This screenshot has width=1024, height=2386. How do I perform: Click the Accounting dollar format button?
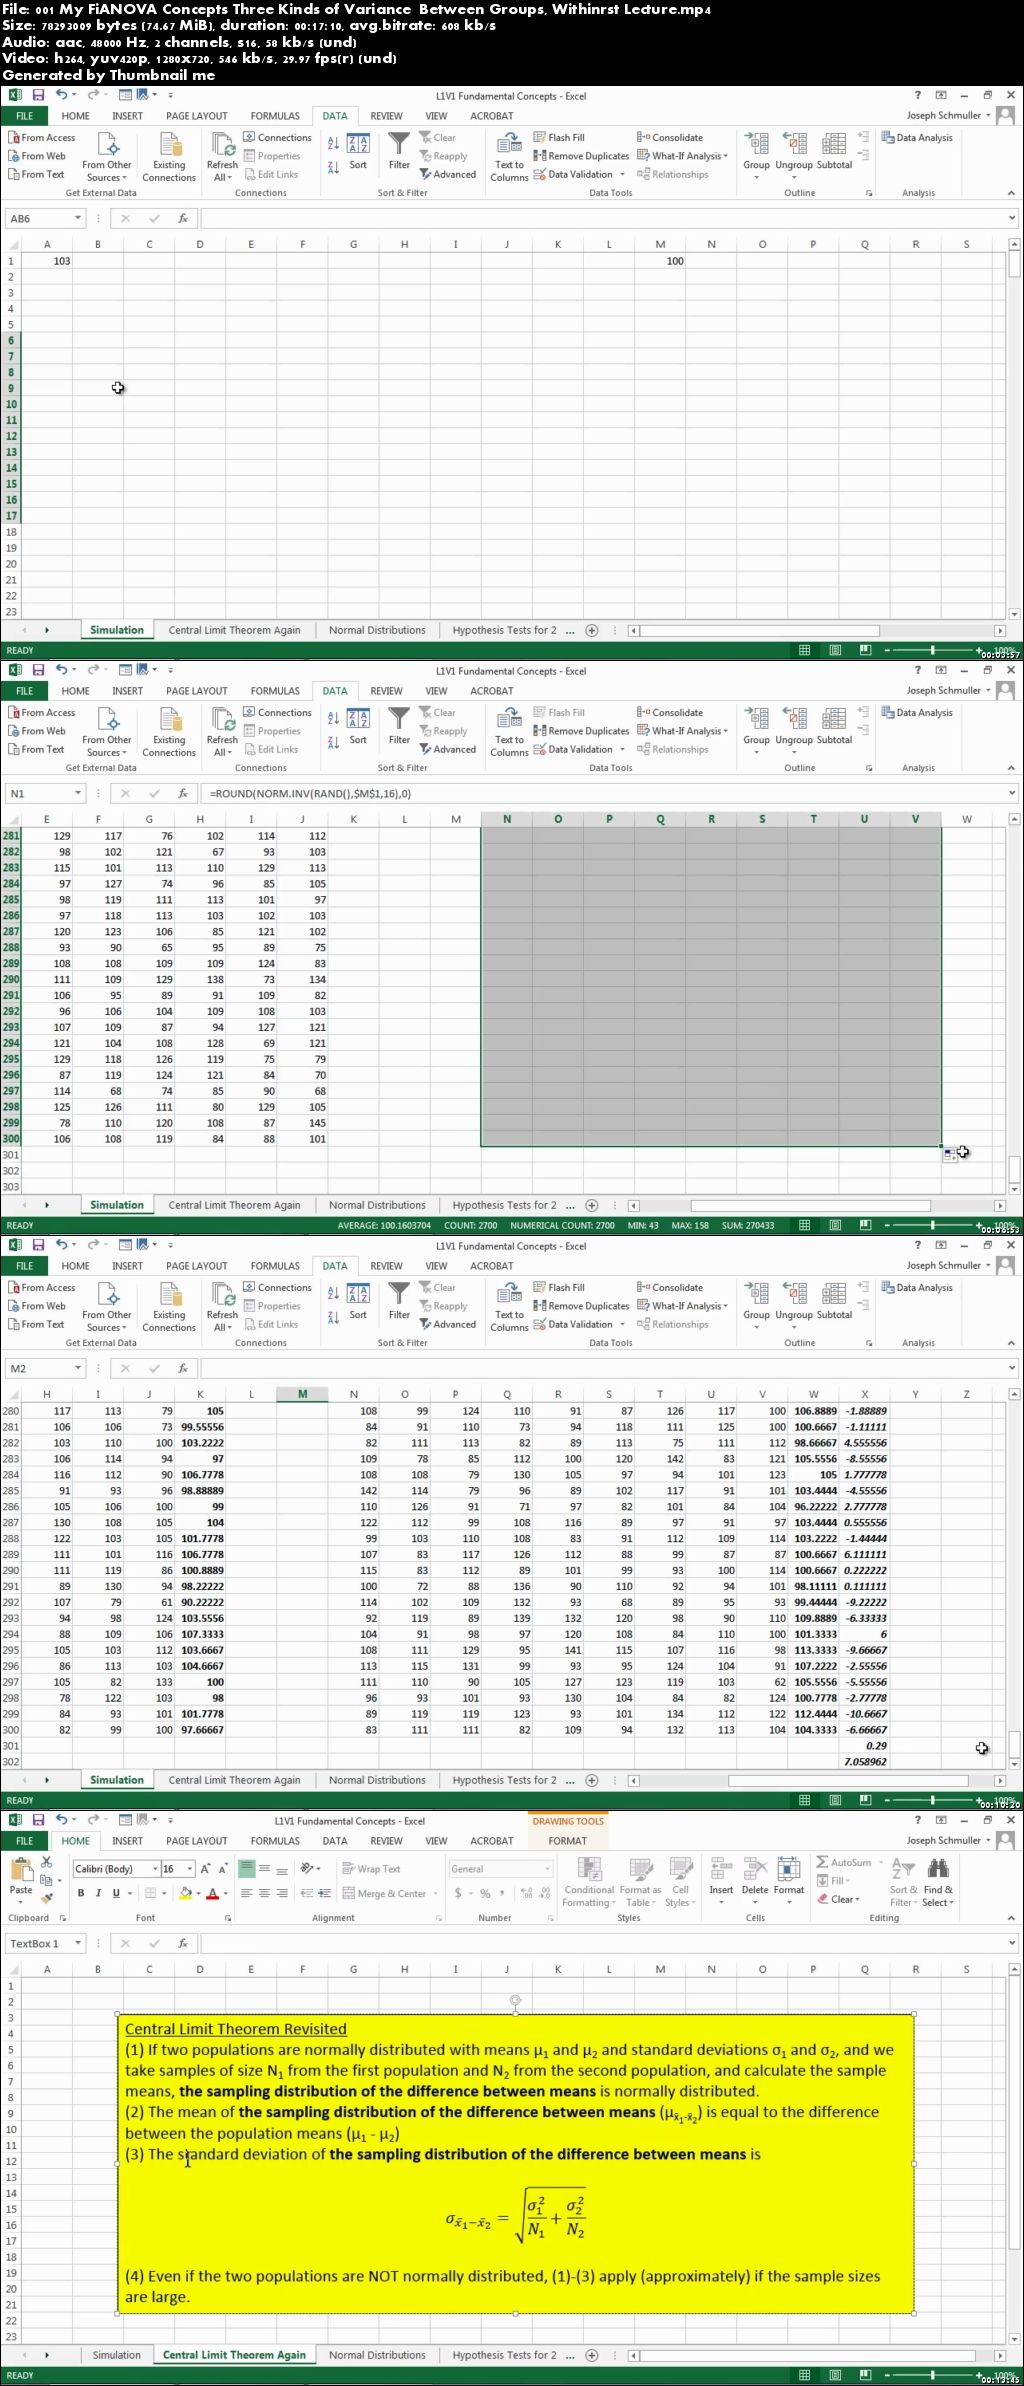point(458,1894)
